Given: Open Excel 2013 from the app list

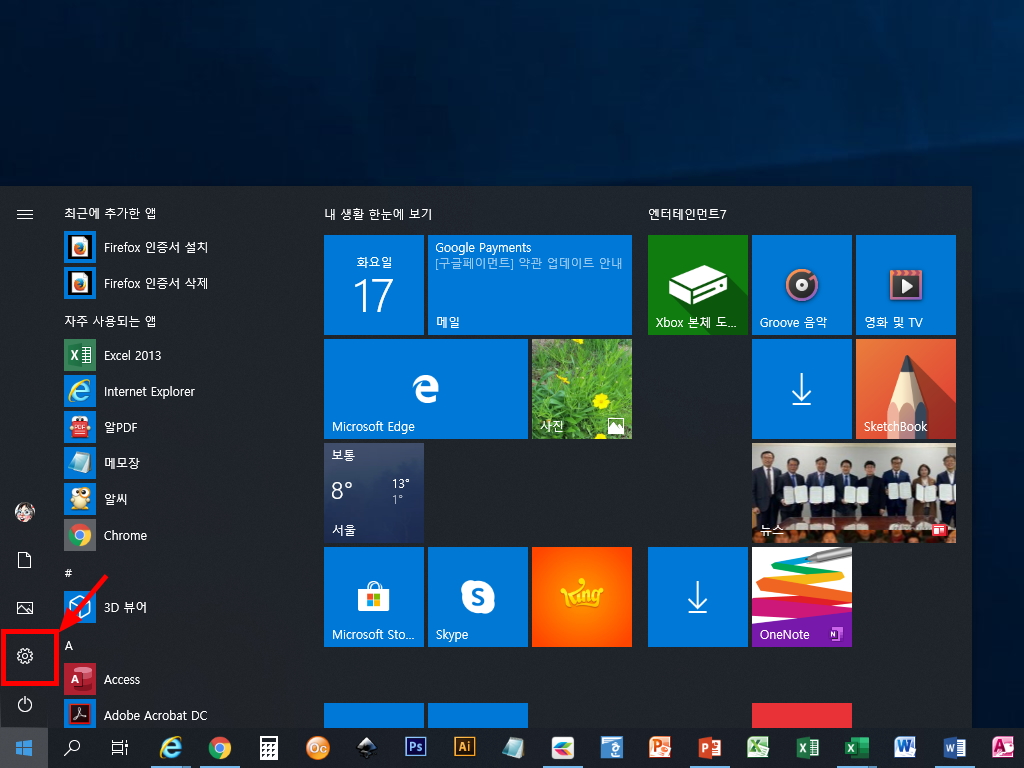Looking at the screenshot, I should pyautogui.click(x=114, y=355).
